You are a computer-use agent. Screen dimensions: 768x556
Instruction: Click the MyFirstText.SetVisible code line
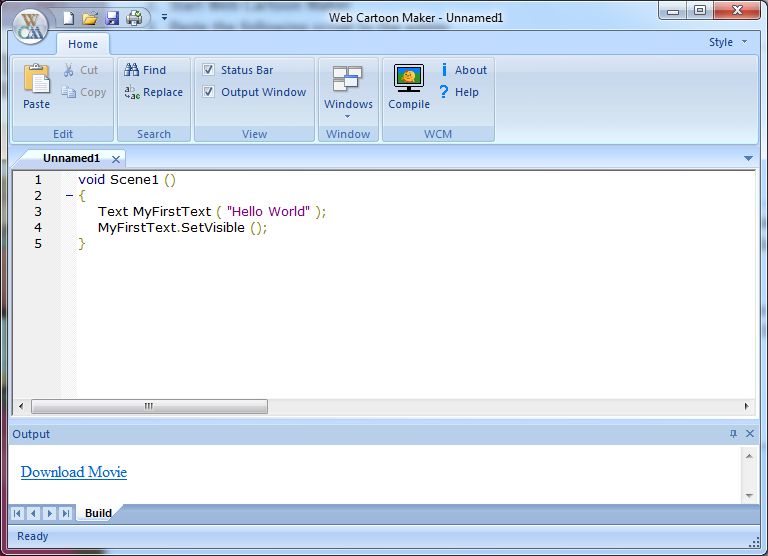(183, 228)
